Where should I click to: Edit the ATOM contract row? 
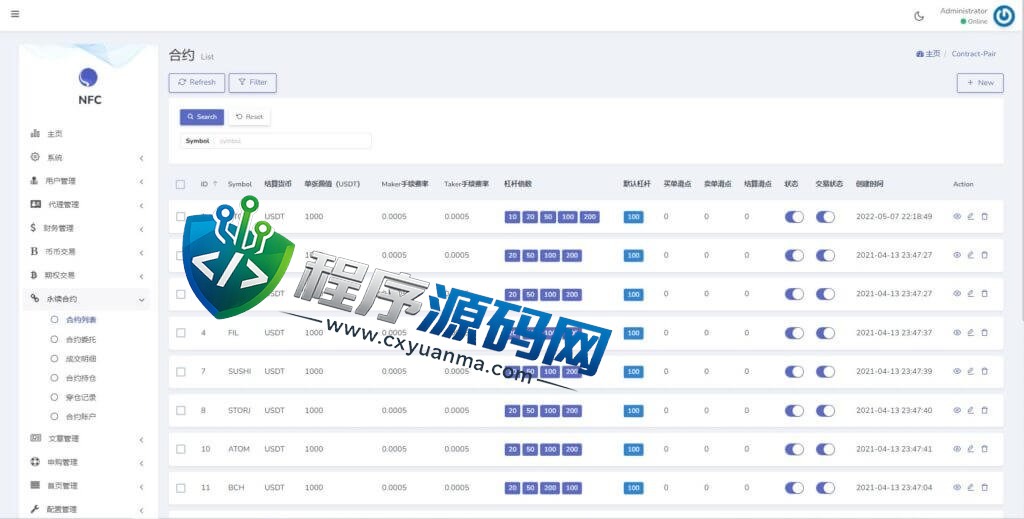(x=970, y=449)
